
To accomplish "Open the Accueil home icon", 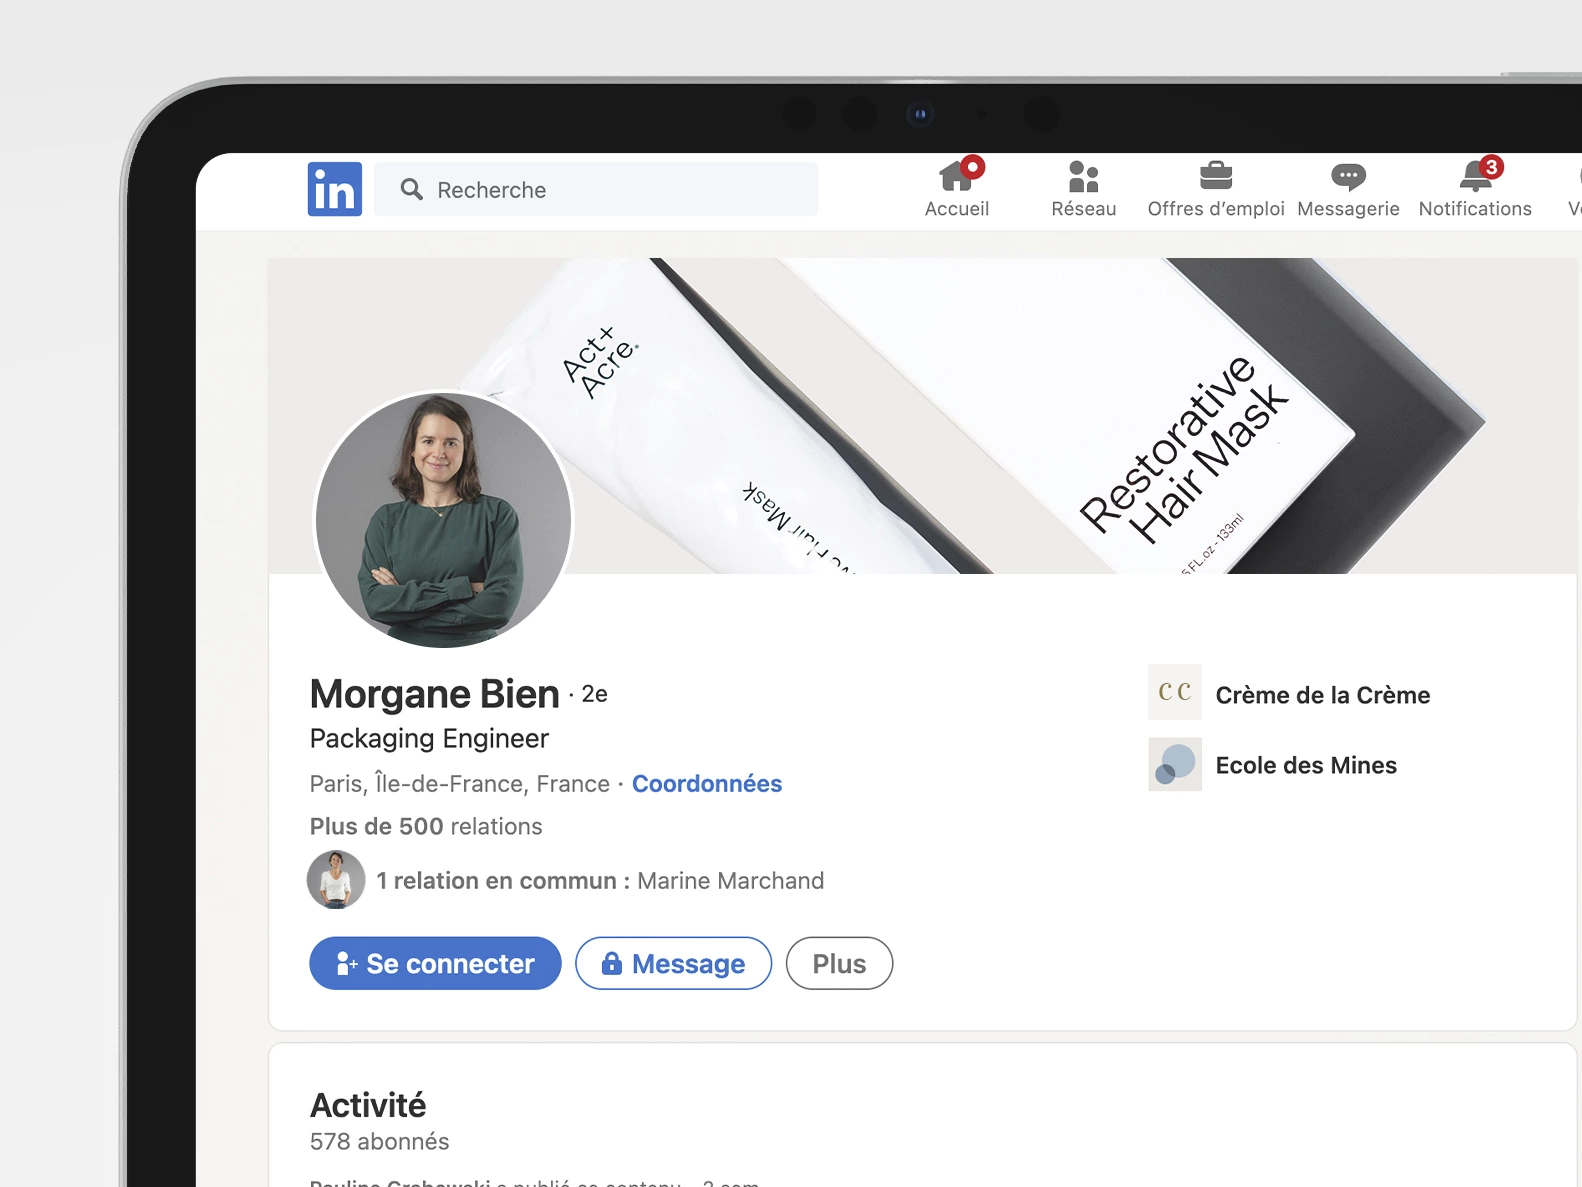I will coord(957,177).
